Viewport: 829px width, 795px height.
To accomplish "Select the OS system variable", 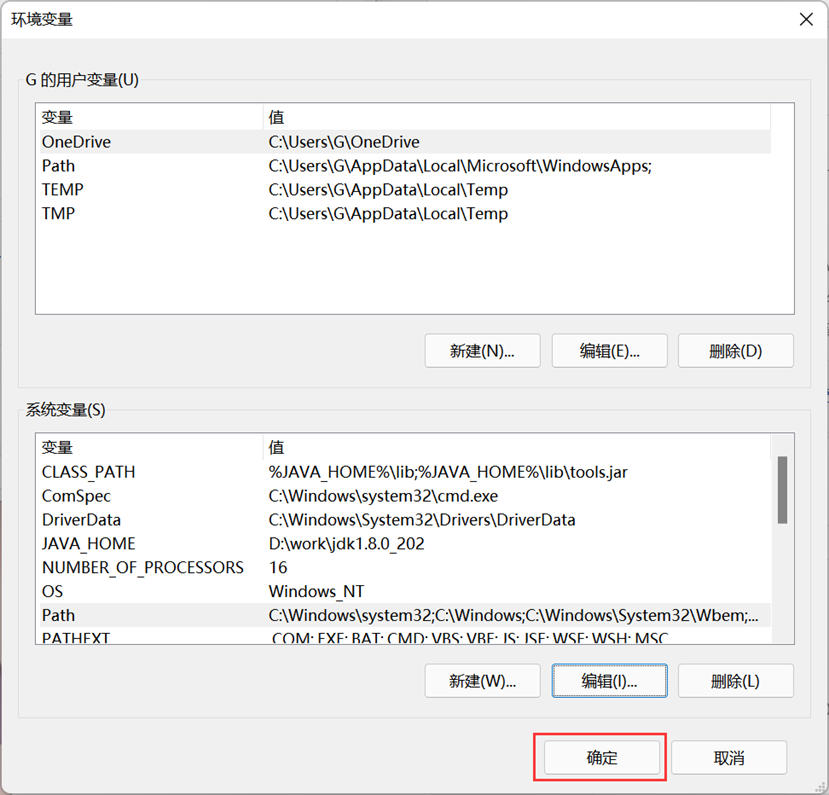I will 405,591.
